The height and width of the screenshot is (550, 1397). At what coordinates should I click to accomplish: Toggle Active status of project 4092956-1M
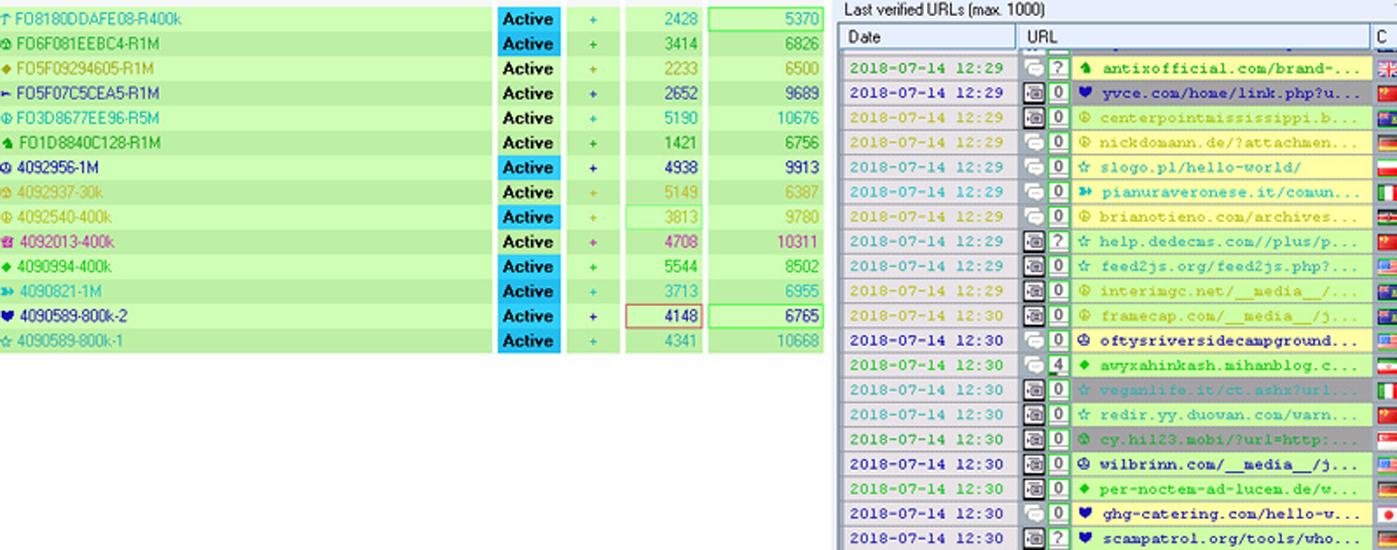pos(528,168)
